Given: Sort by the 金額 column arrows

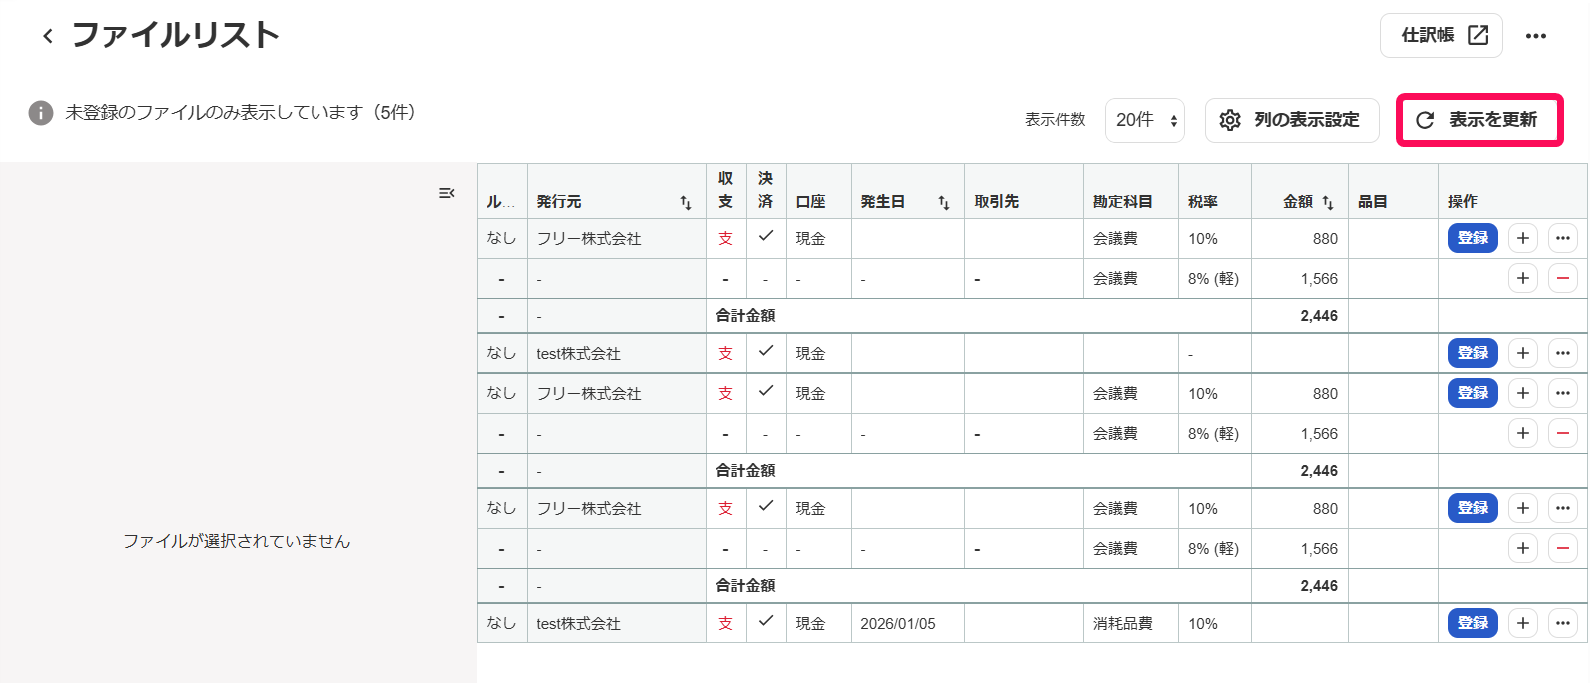Looking at the screenshot, I should click(x=1327, y=203).
